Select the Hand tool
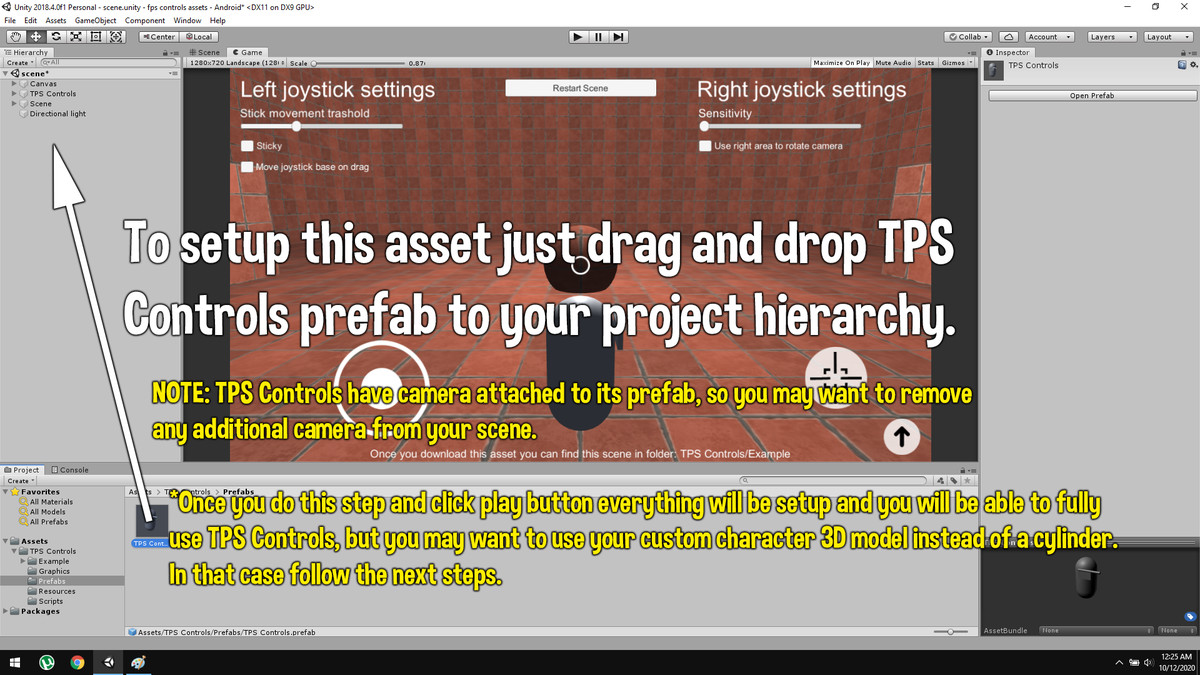The width and height of the screenshot is (1200, 675). (x=16, y=37)
